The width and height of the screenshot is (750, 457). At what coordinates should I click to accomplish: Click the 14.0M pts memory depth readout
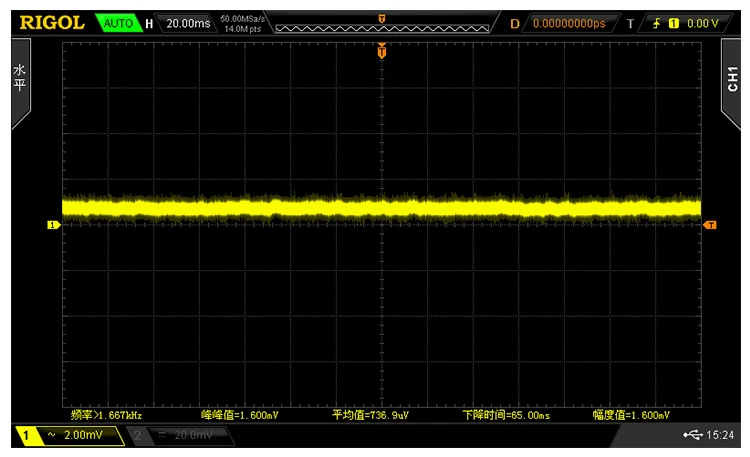coord(243,29)
